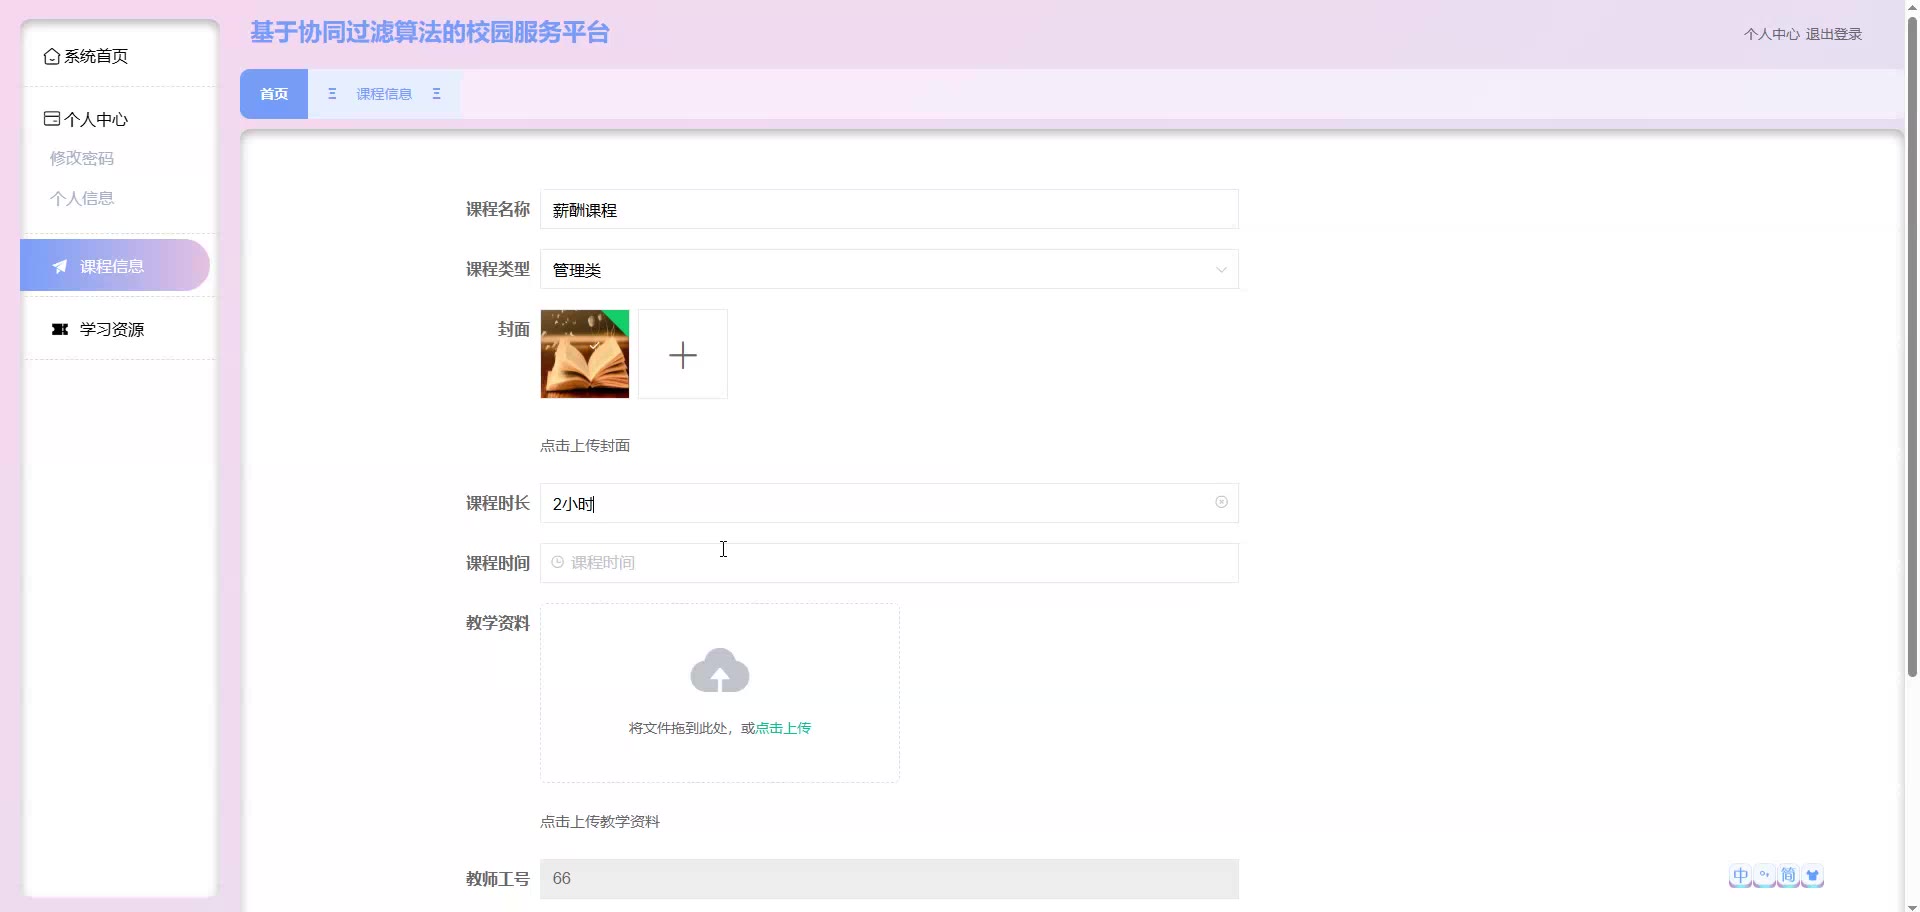Viewport: 1920px width, 912px height.
Task: Open the IME skin shirt icon
Action: pyautogui.click(x=1812, y=876)
